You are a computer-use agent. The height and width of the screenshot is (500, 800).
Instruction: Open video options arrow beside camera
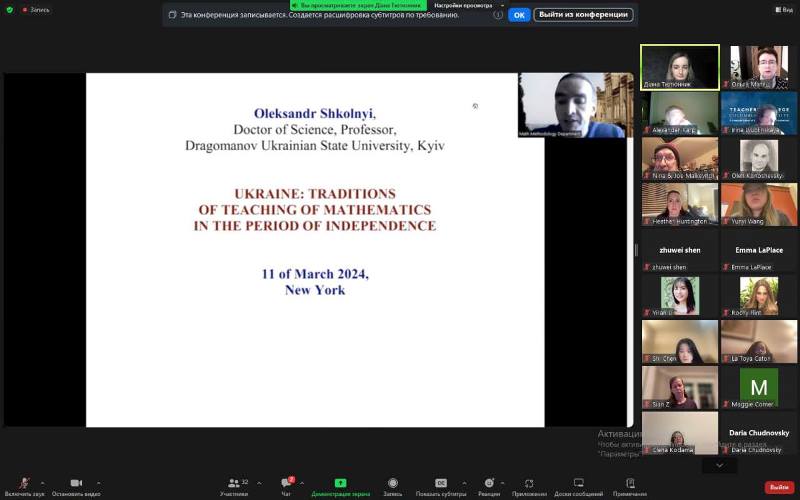coord(98,483)
